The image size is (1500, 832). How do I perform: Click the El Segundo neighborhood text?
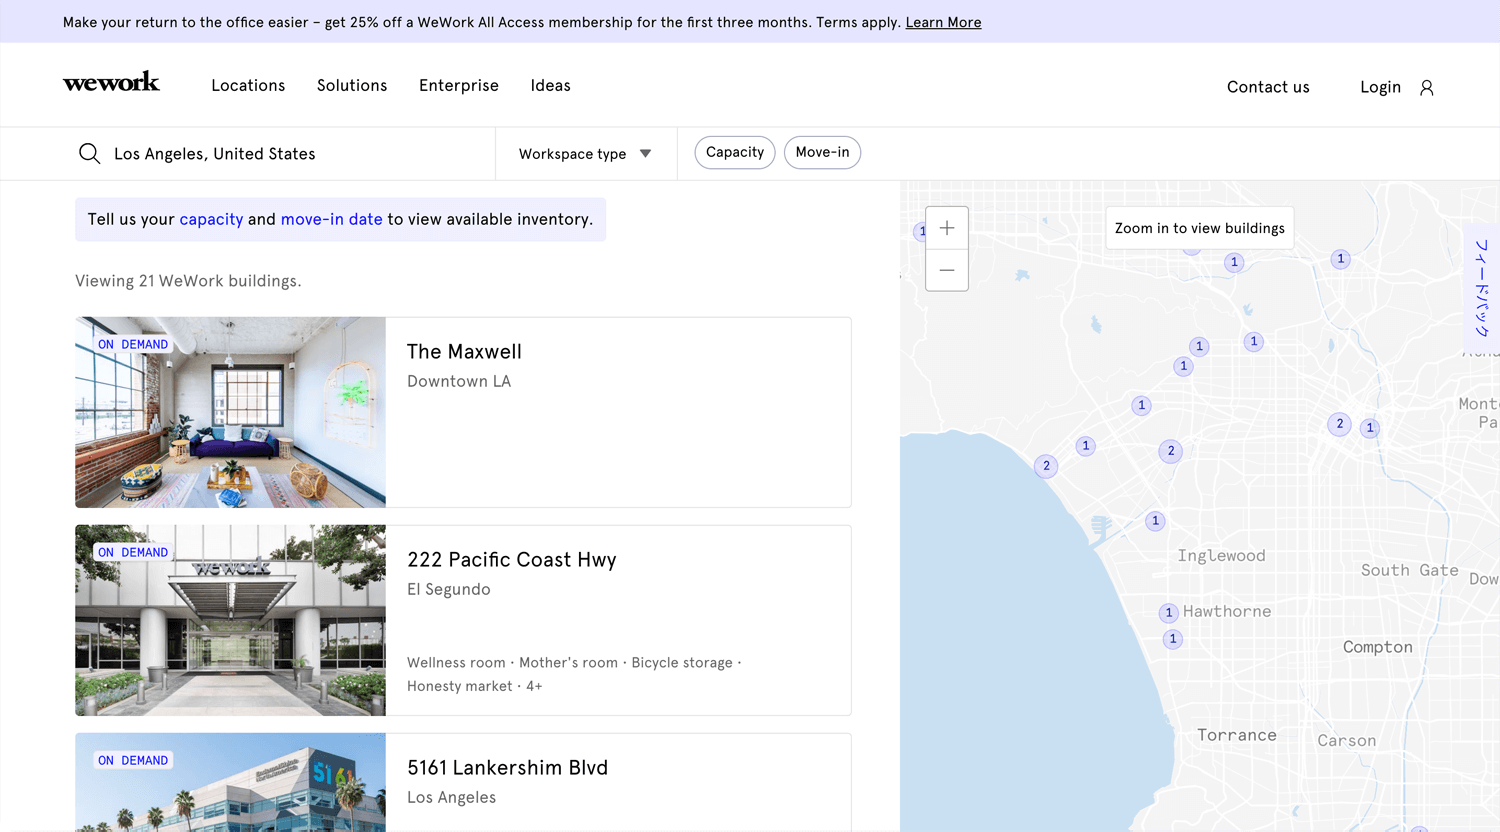tap(449, 589)
